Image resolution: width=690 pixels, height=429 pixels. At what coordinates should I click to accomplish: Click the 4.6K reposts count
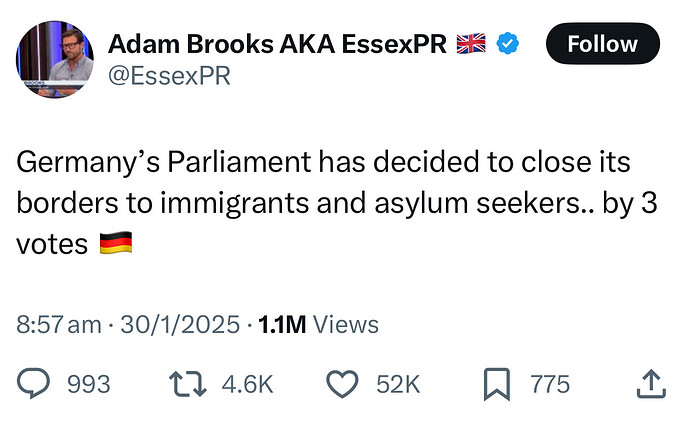pos(247,384)
